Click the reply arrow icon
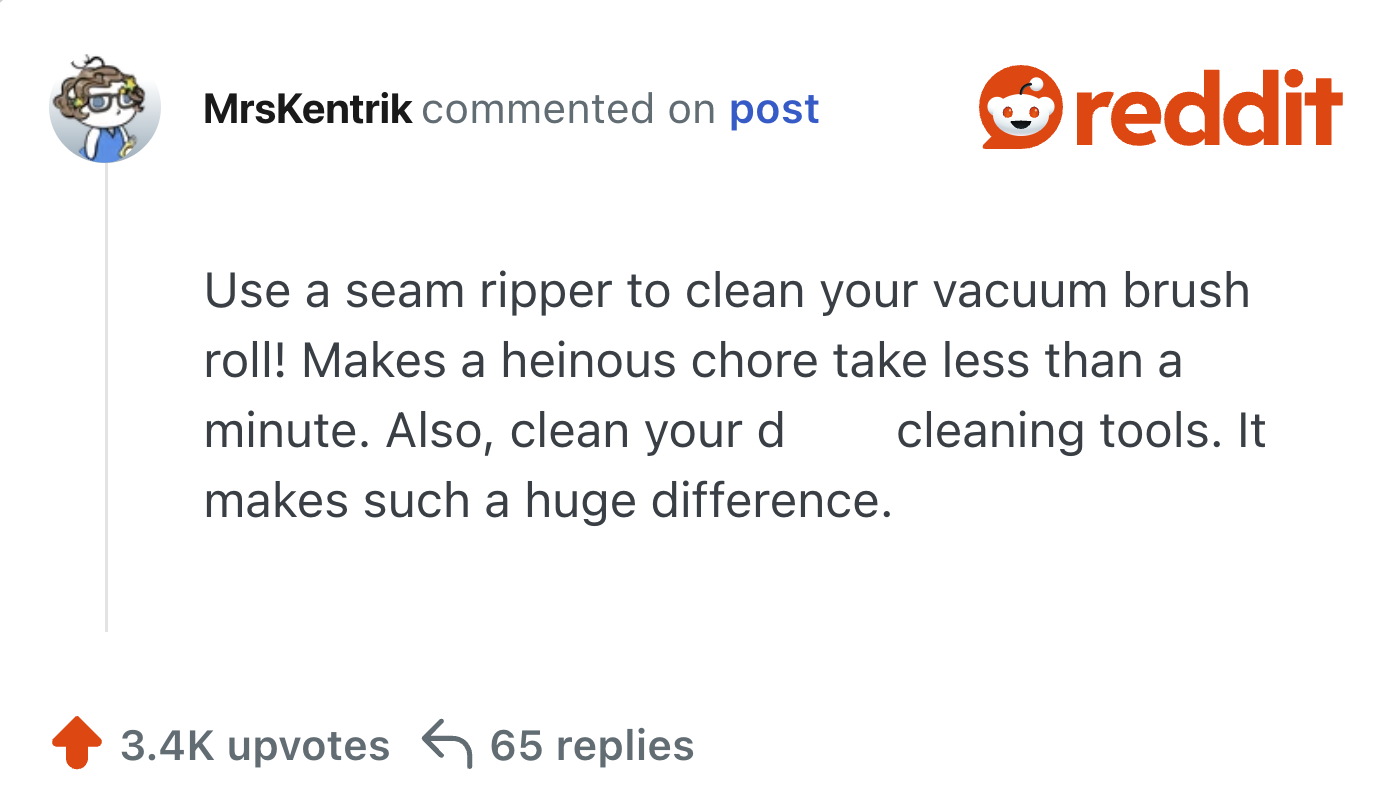The height and width of the screenshot is (785, 1389). pos(446,745)
